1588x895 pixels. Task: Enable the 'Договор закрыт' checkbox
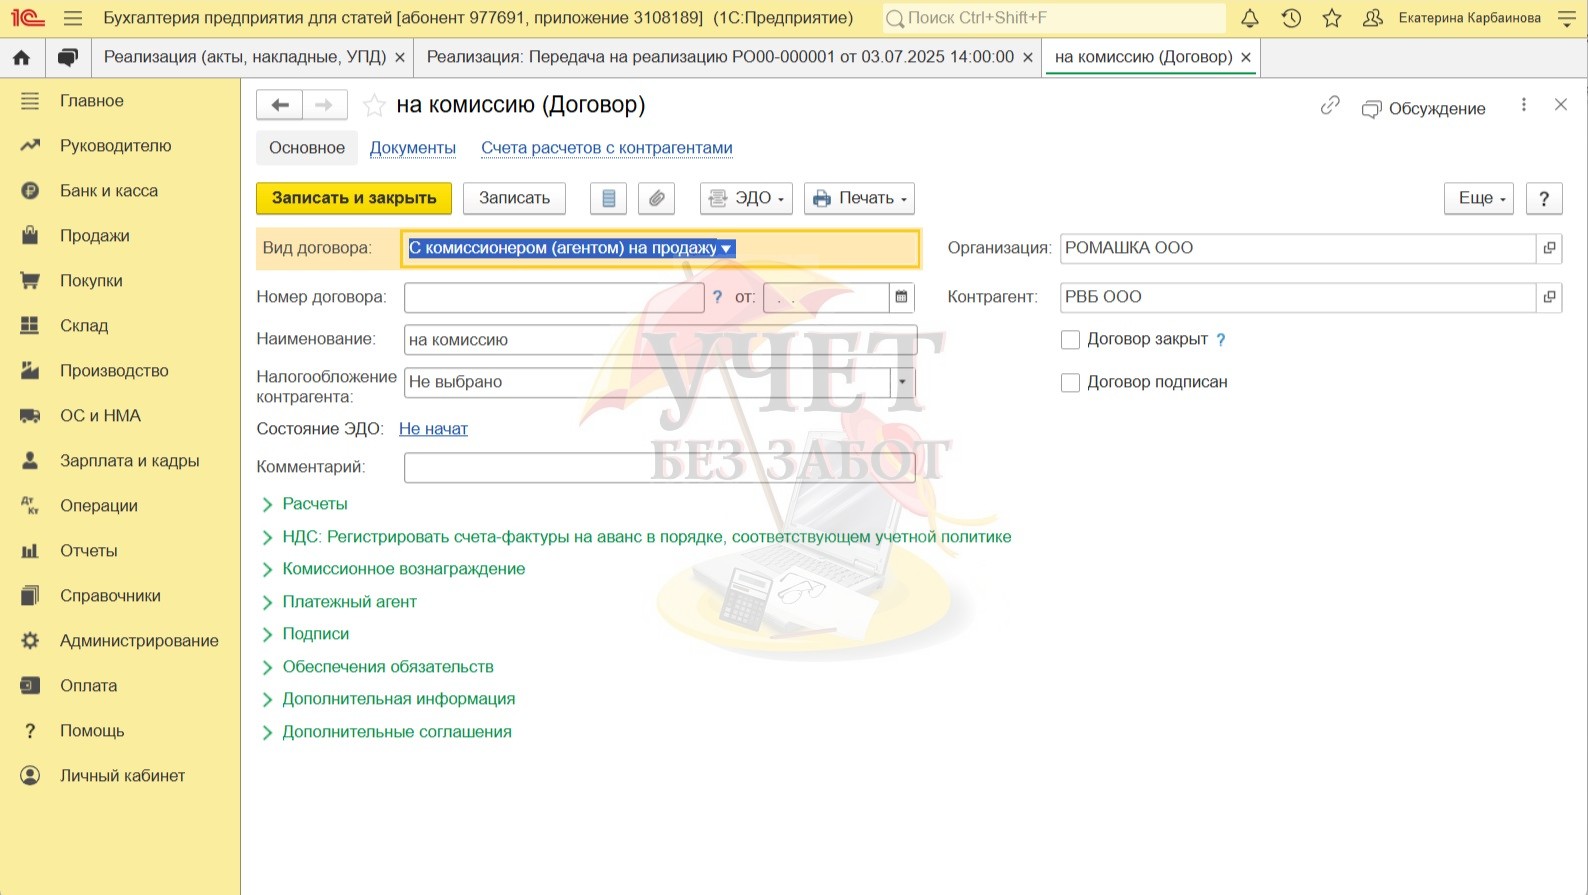(x=1070, y=340)
